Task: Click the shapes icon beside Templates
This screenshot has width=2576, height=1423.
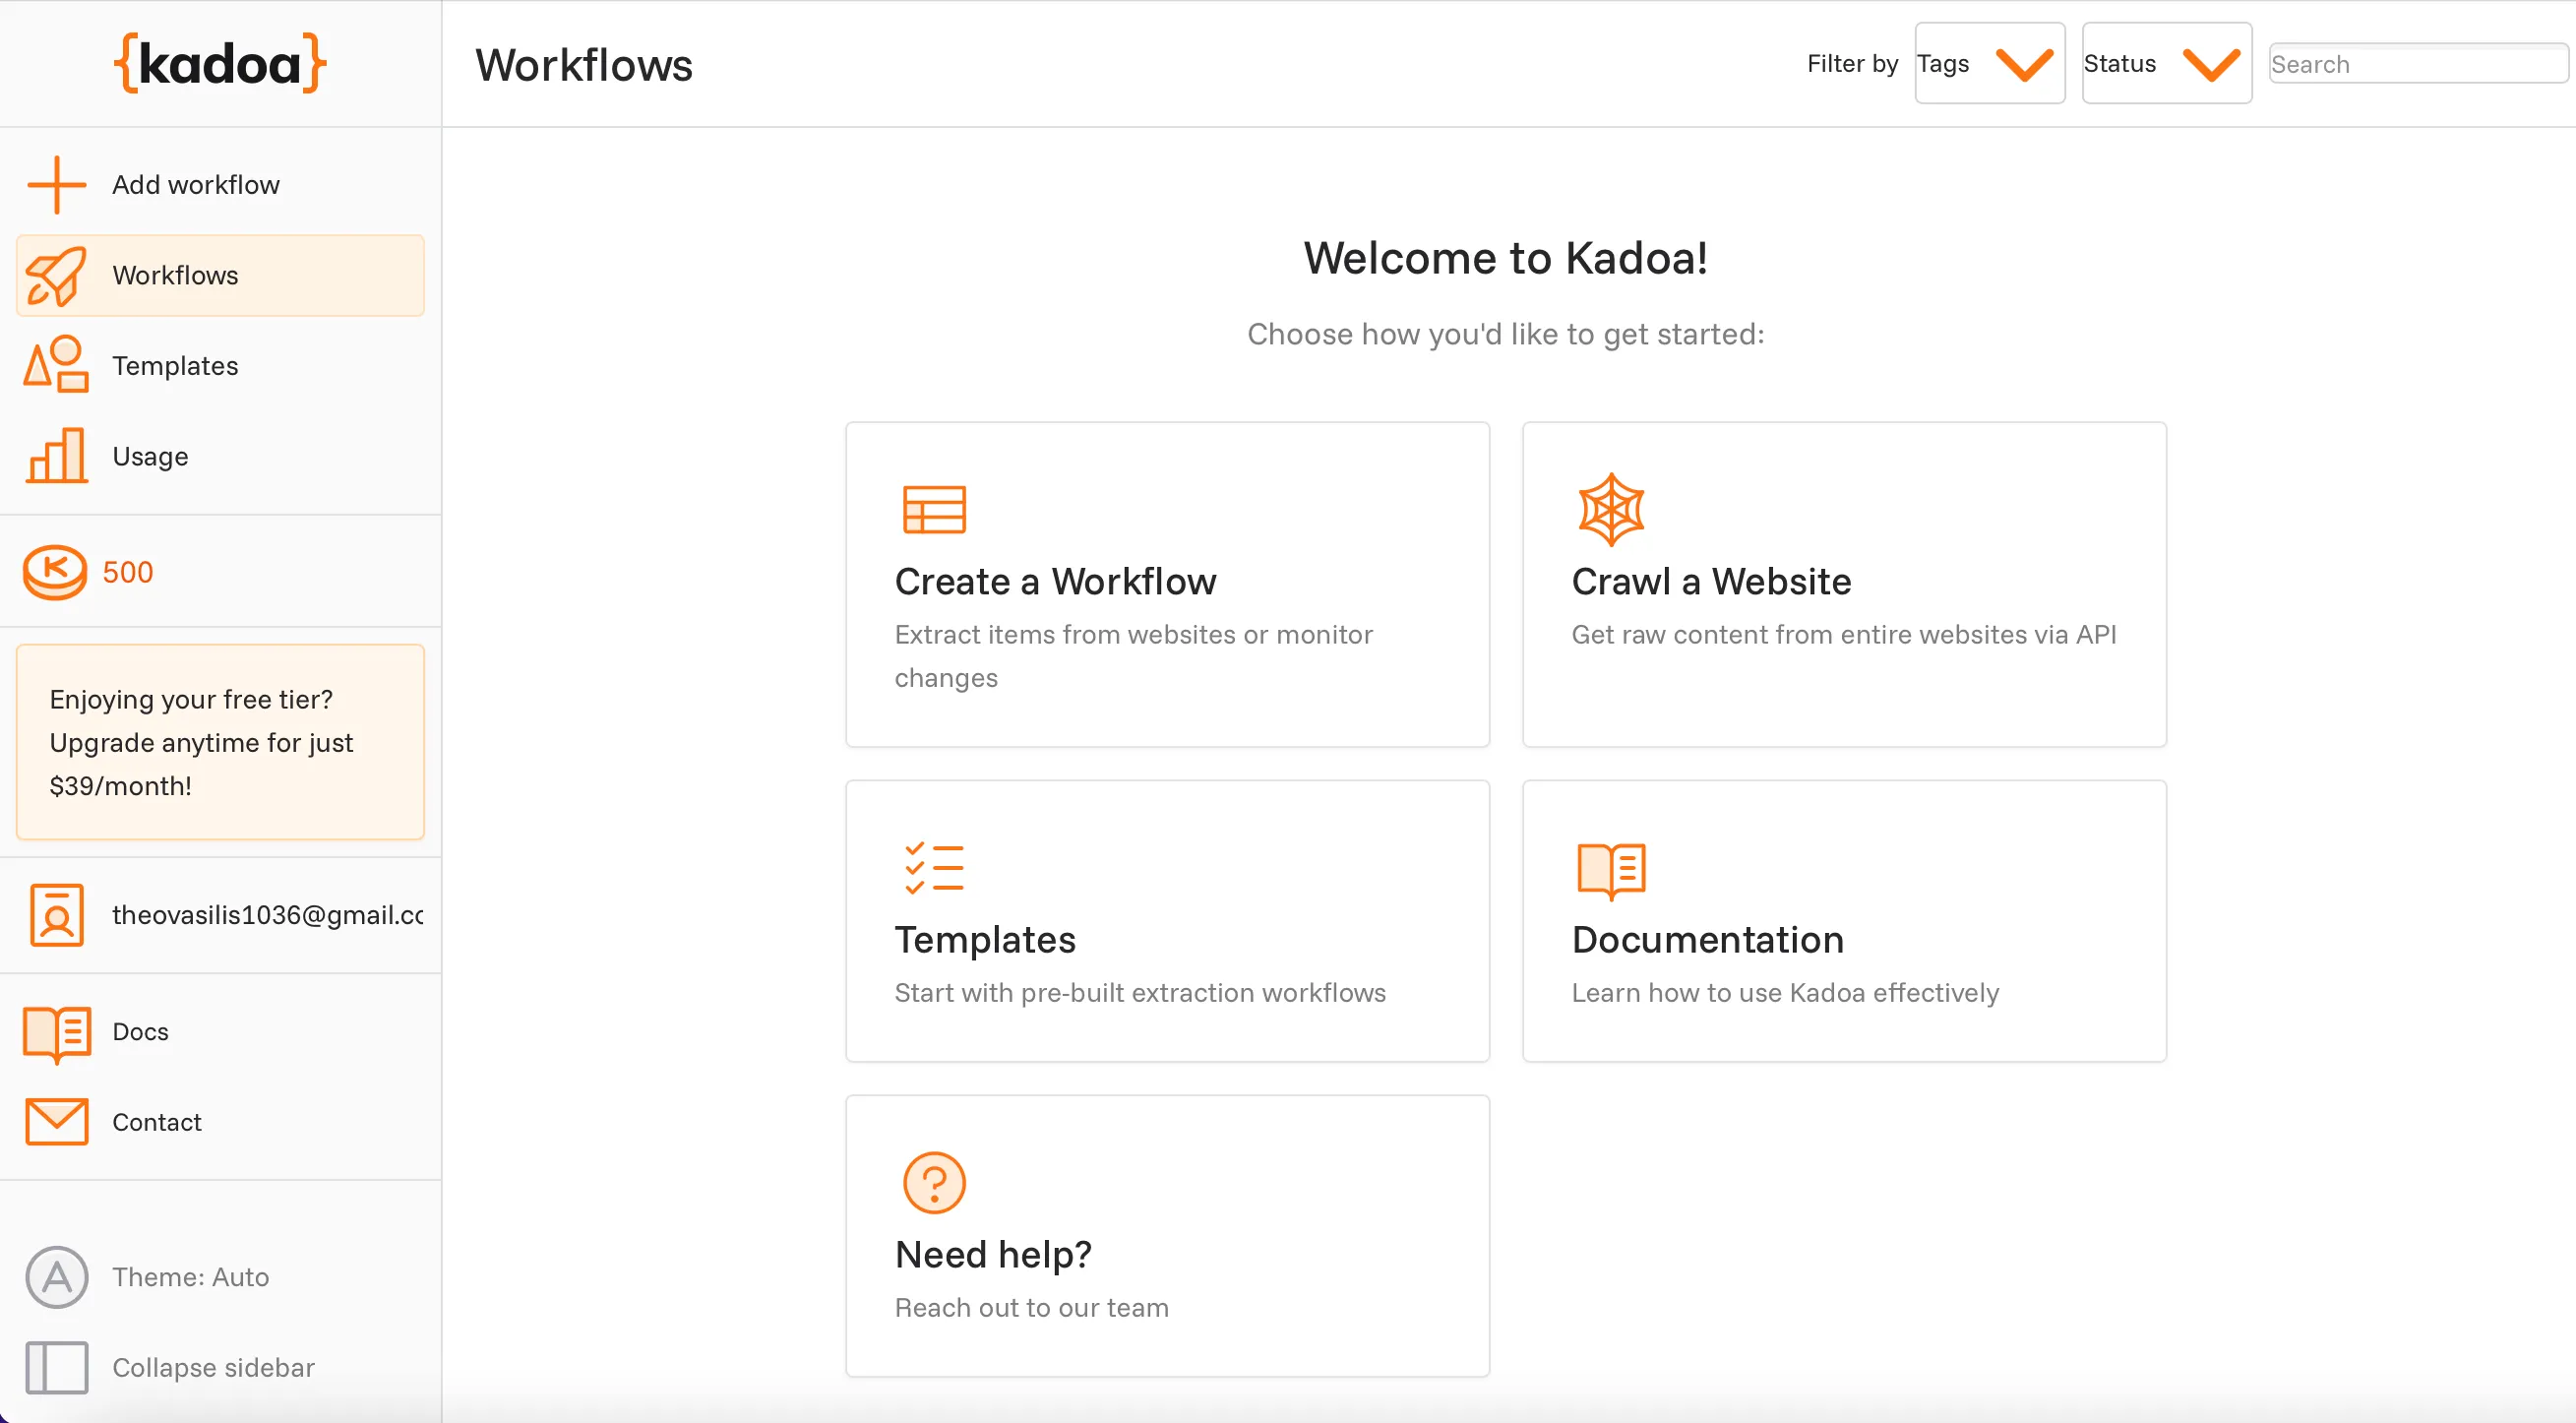Action: coord(57,365)
